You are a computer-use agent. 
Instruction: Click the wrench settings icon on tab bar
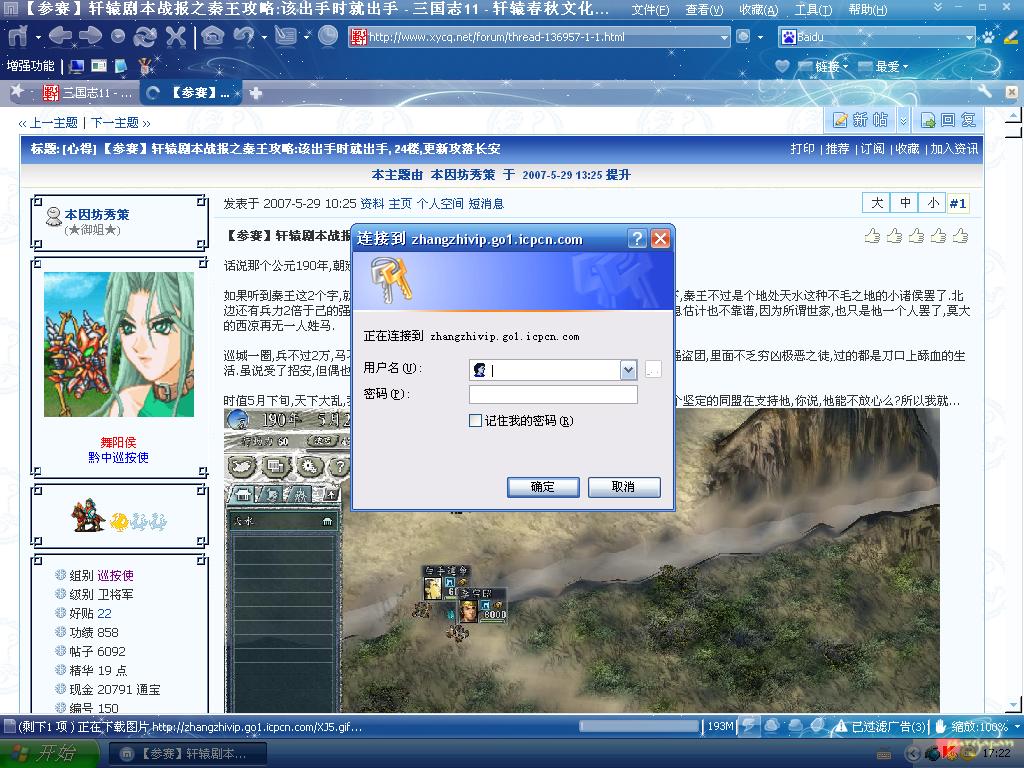pyautogui.click(x=985, y=91)
